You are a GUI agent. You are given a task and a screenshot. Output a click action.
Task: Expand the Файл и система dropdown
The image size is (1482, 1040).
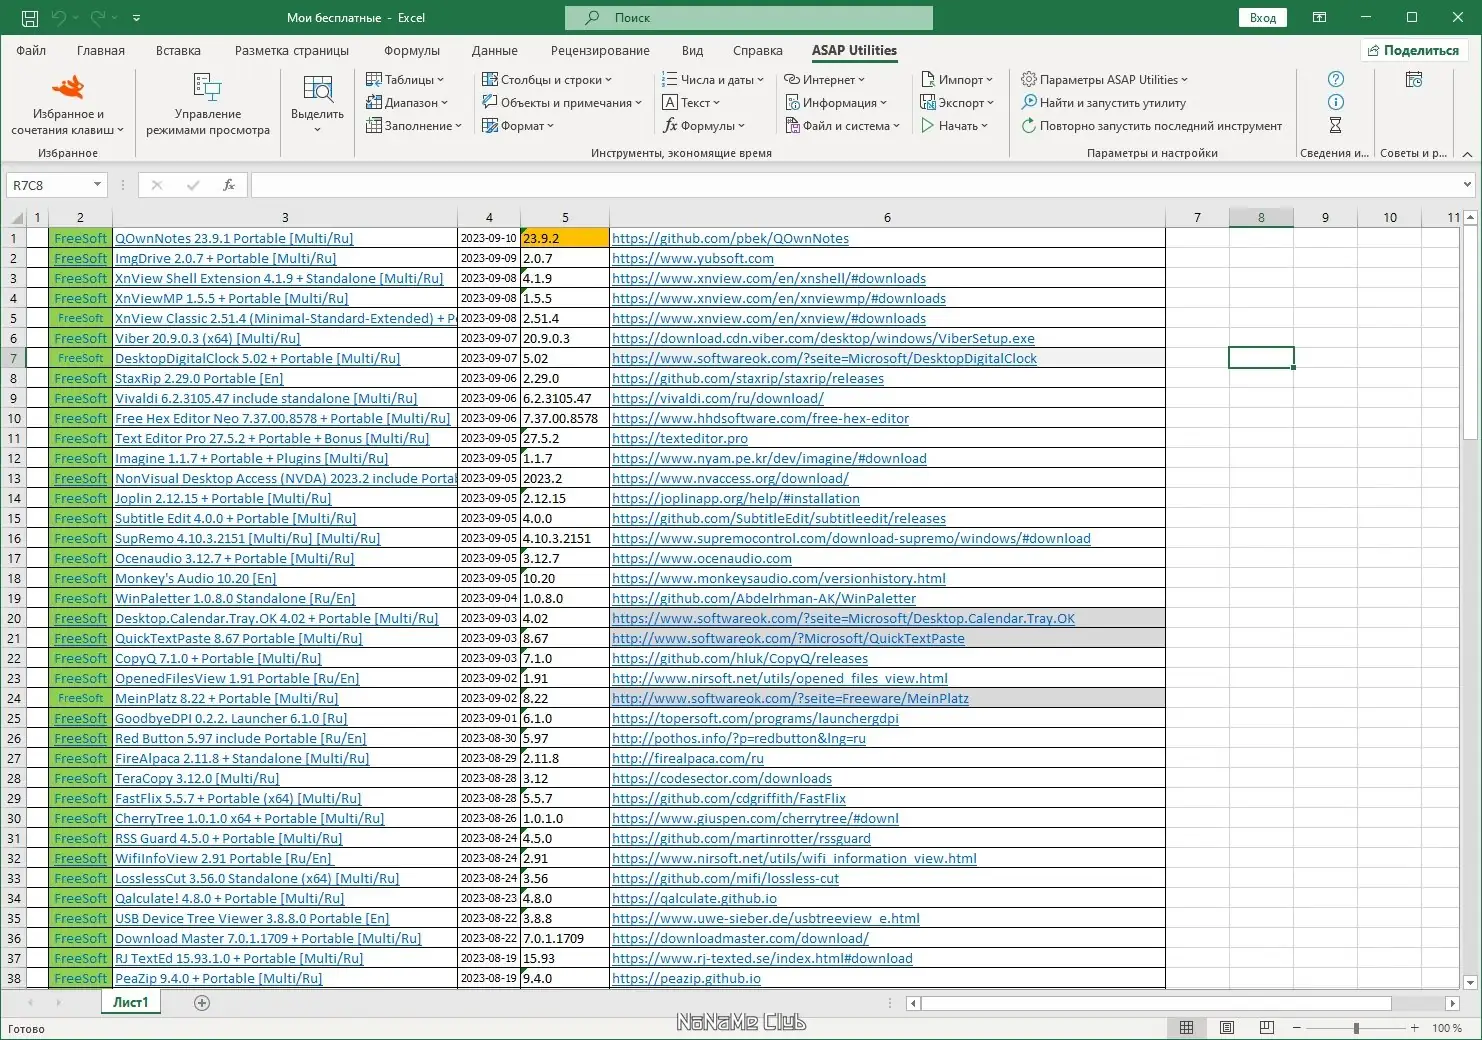842,125
